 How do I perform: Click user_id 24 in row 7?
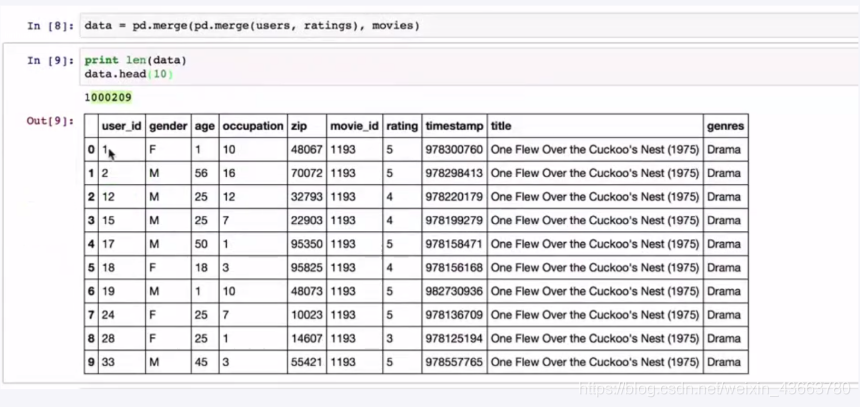click(108, 315)
